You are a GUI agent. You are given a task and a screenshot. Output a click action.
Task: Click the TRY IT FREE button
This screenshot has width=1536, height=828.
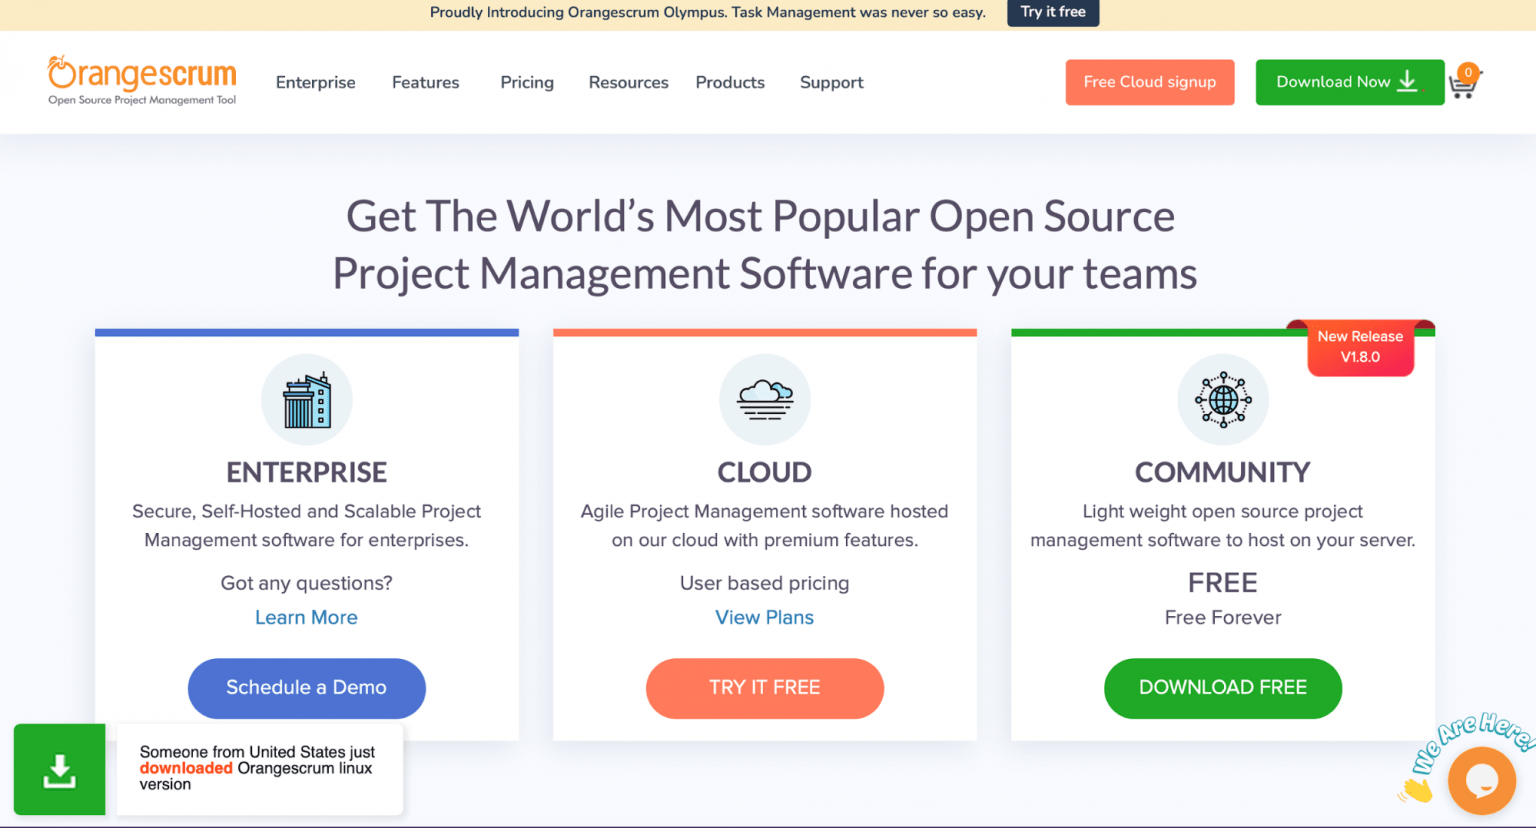(764, 688)
